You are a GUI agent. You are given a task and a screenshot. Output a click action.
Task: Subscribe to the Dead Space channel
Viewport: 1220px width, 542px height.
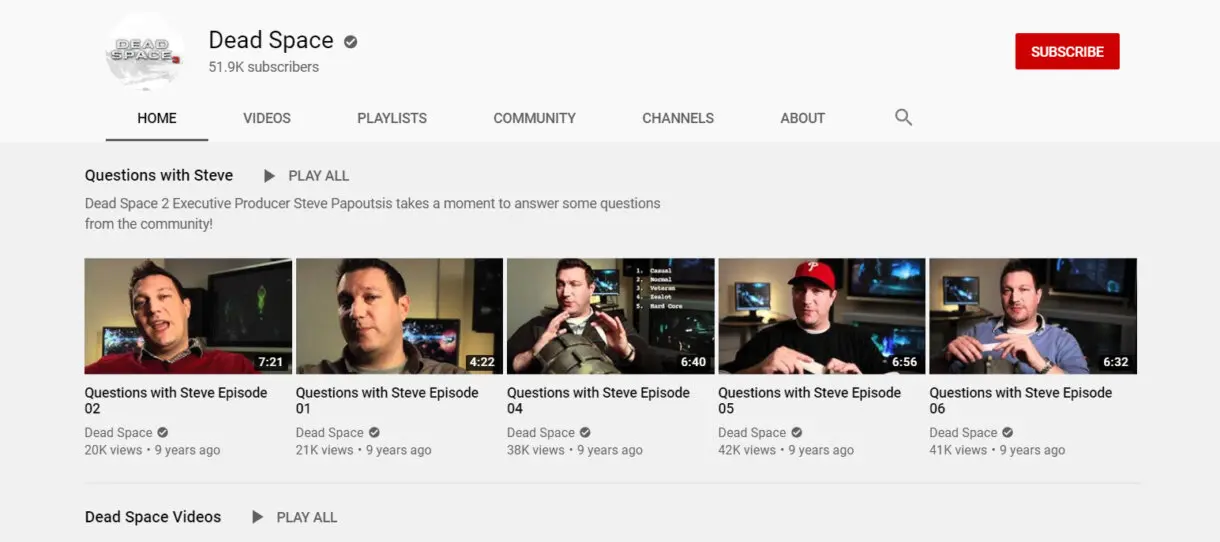pos(1067,51)
